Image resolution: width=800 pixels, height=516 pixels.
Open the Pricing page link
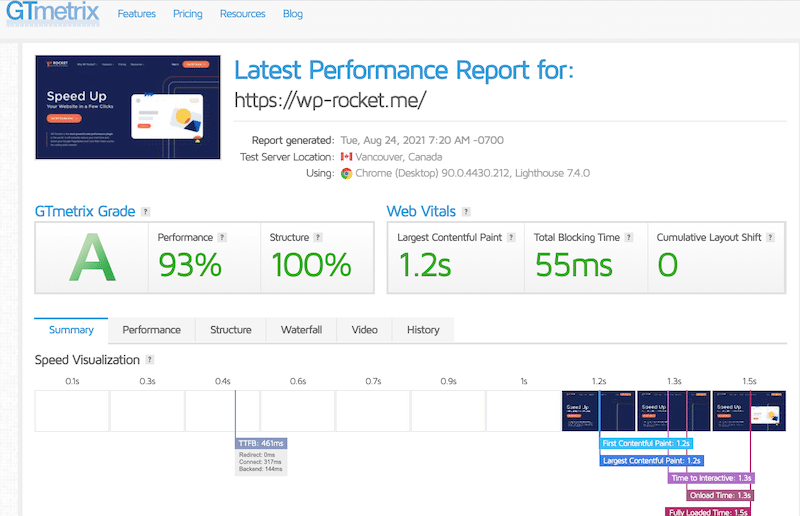pyautogui.click(x=188, y=14)
